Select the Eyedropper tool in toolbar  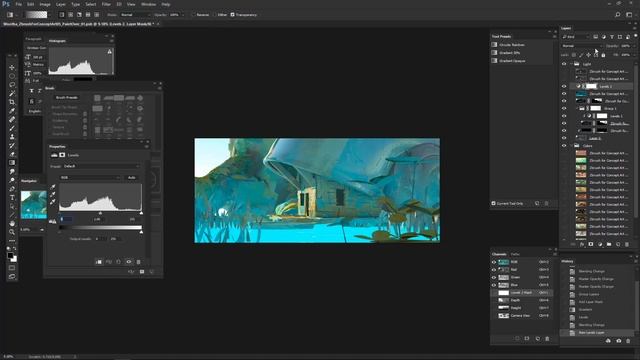click(12, 111)
